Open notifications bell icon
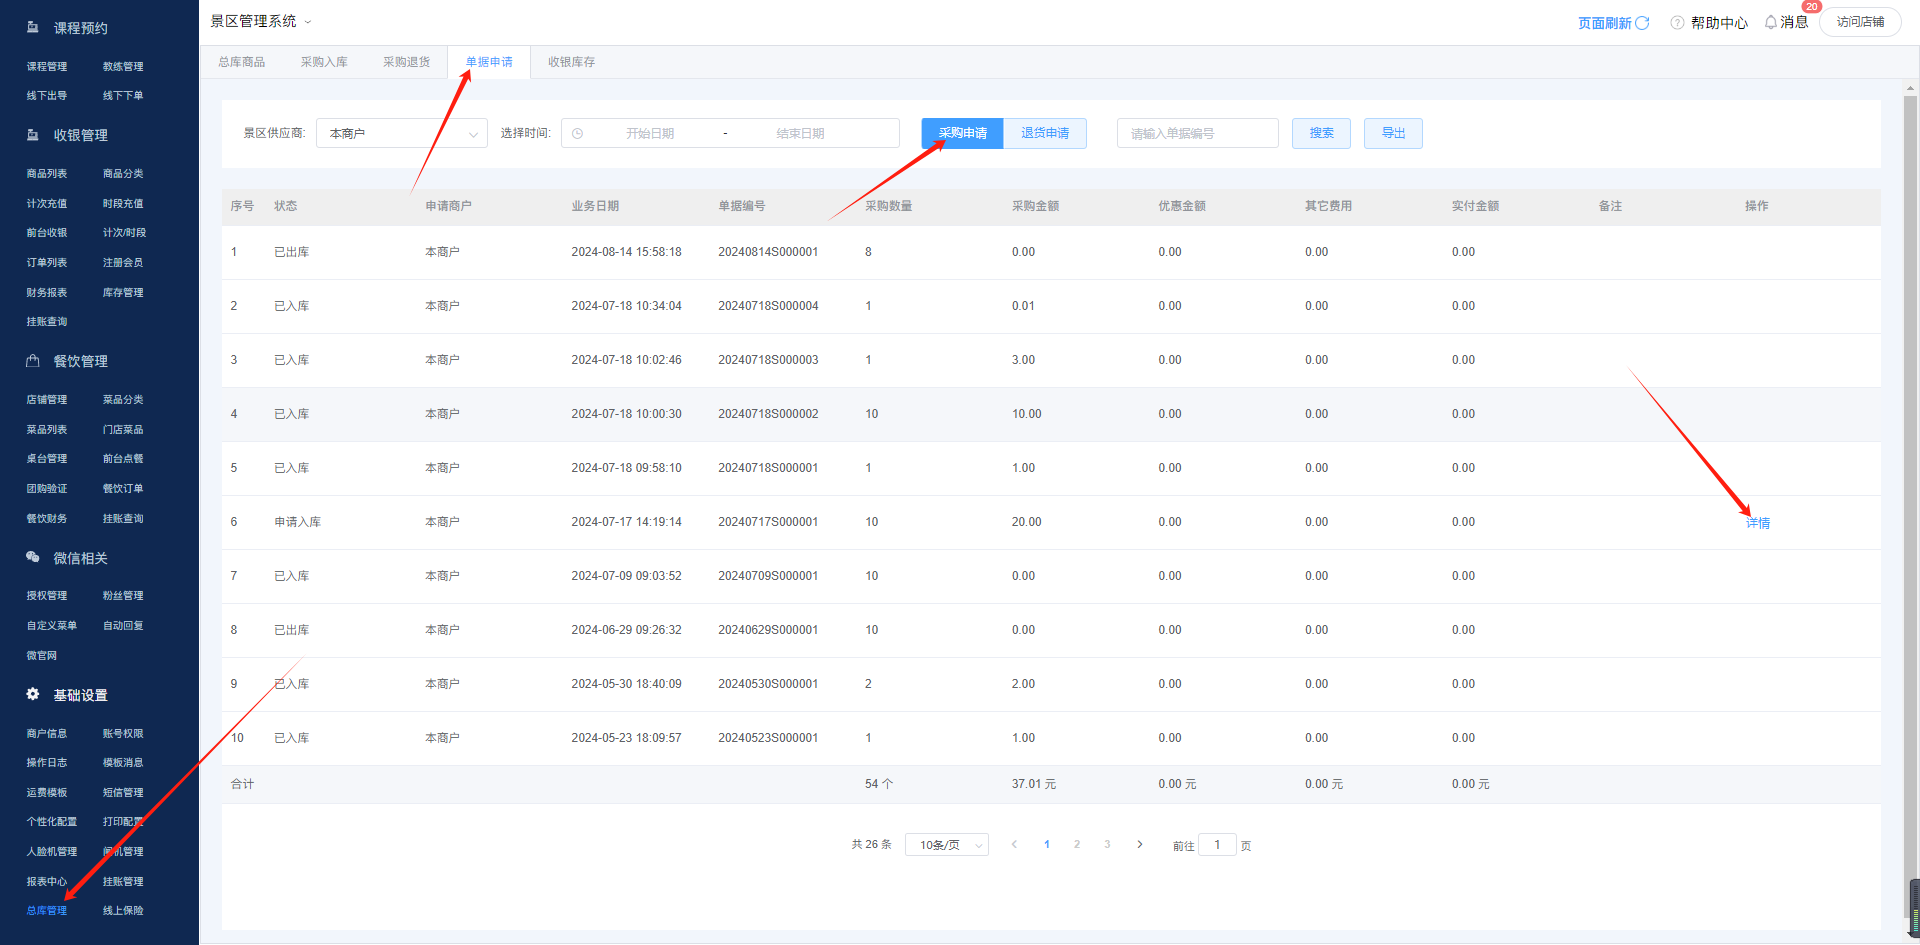The height and width of the screenshot is (945, 1920). tap(1771, 22)
